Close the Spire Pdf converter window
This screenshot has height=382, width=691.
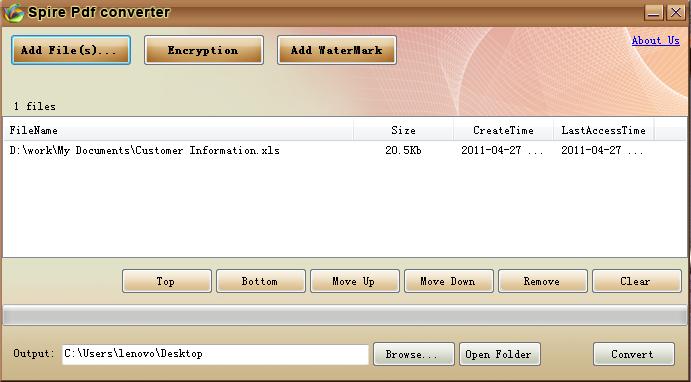[x=675, y=12]
